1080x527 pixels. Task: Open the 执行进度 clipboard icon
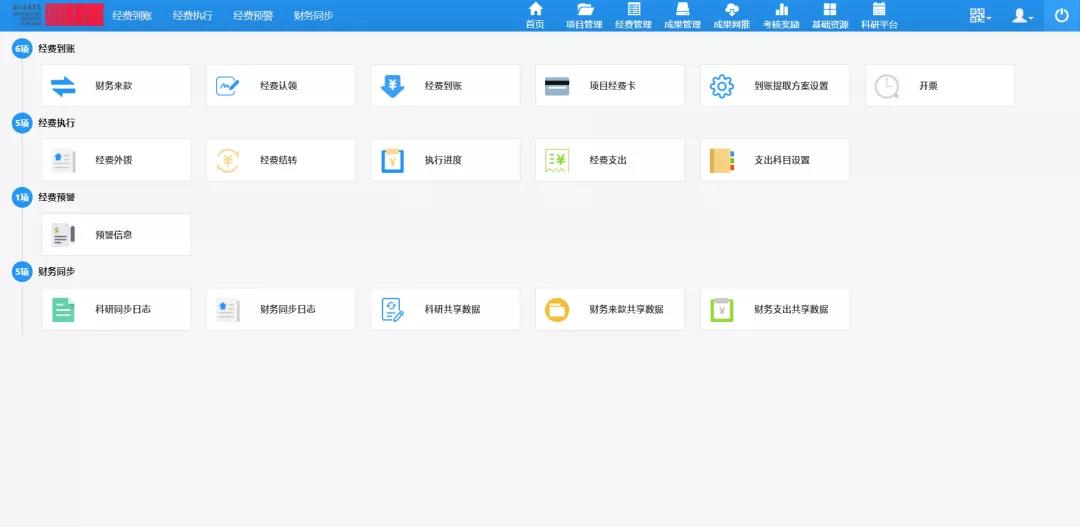click(x=393, y=160)
